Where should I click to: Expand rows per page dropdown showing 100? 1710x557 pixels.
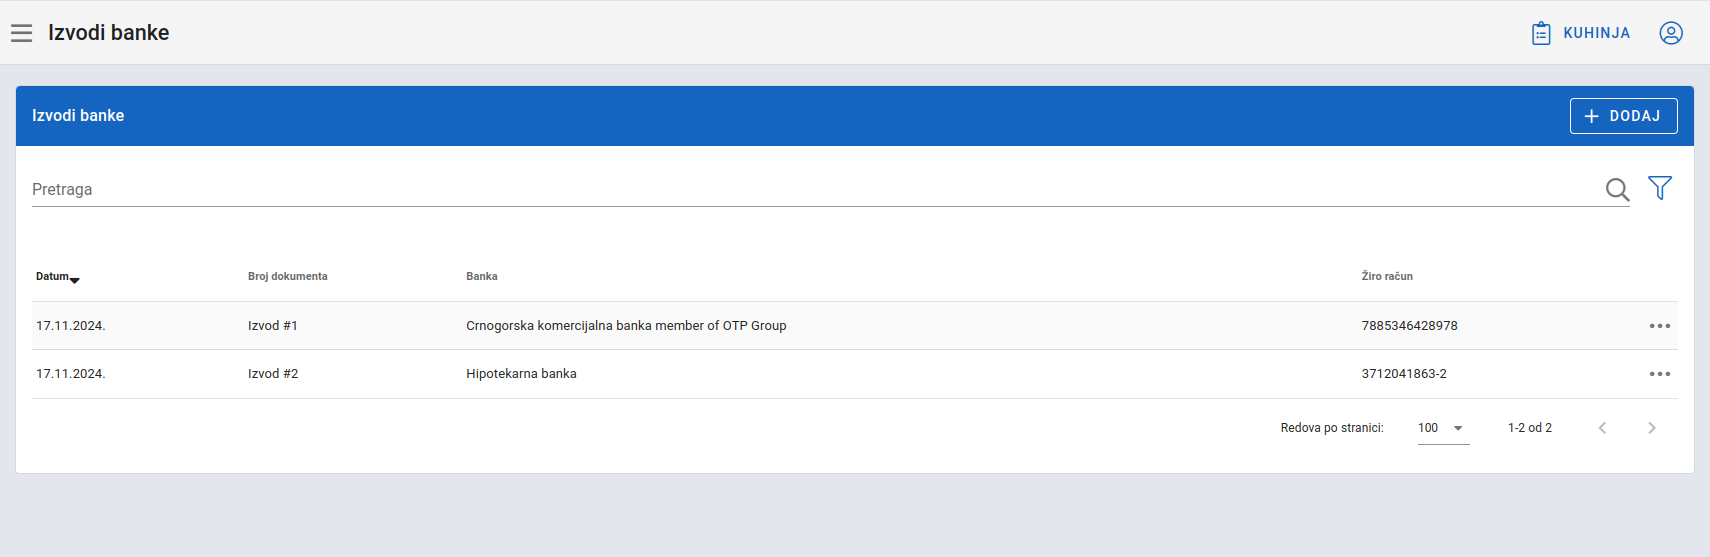click(1442, 428)
